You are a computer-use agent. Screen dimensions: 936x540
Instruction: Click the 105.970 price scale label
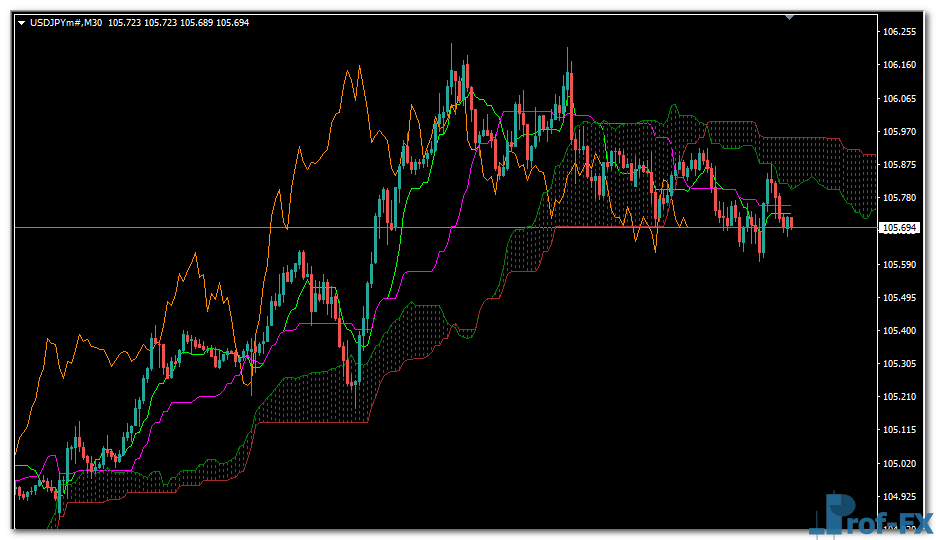tap(901, 131)
